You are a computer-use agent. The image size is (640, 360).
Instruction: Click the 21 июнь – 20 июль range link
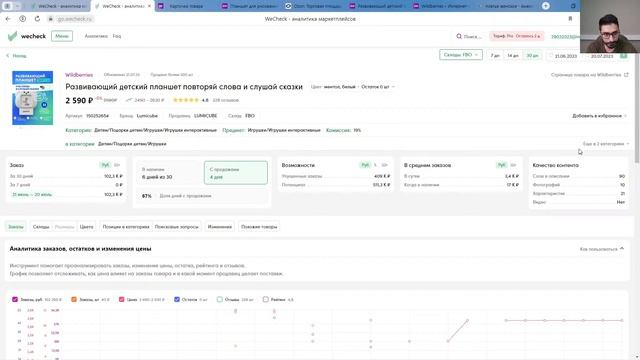(32, 195)
